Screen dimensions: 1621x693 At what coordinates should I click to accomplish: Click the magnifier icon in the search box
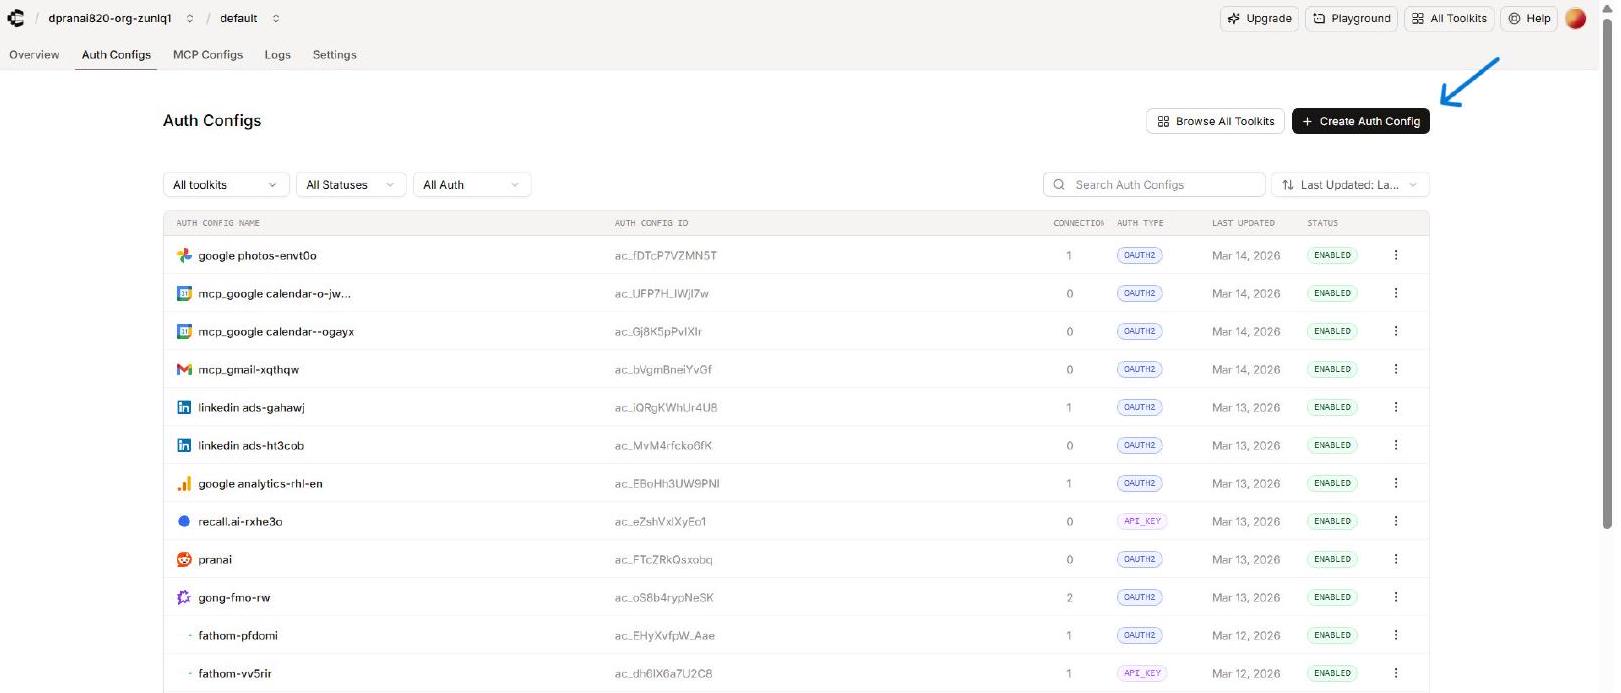1059,185
